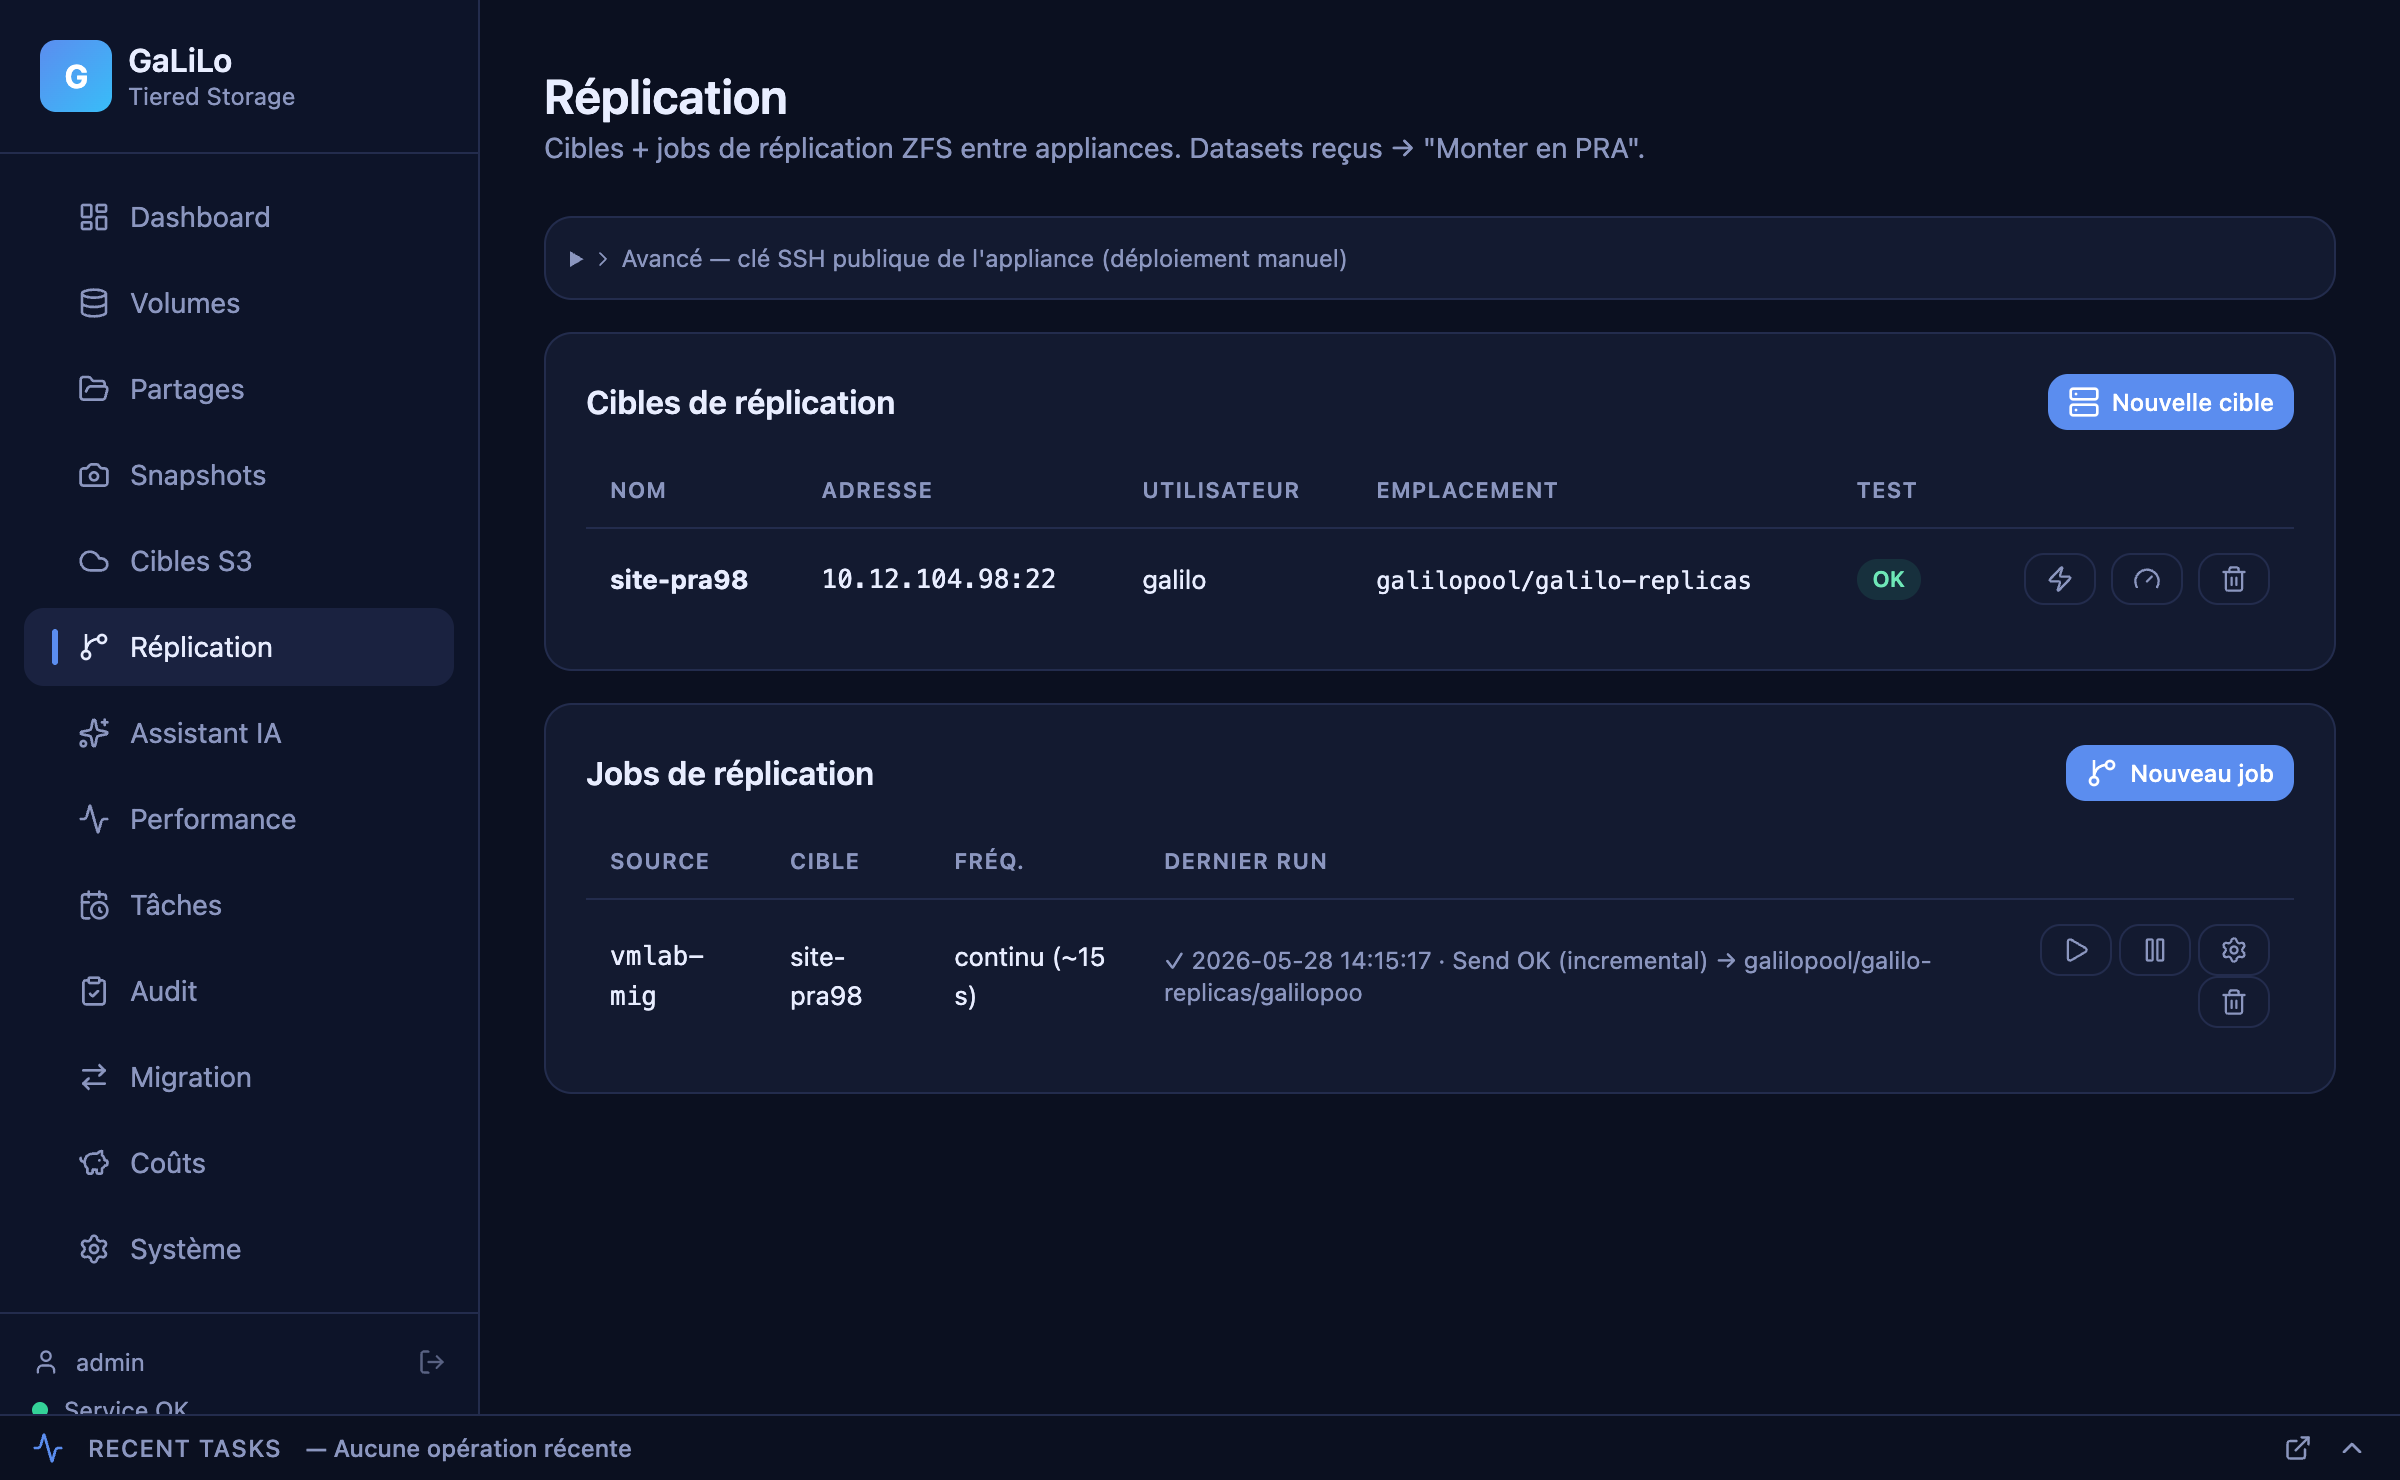Click the site-pra98 target name

click(679, 580)
